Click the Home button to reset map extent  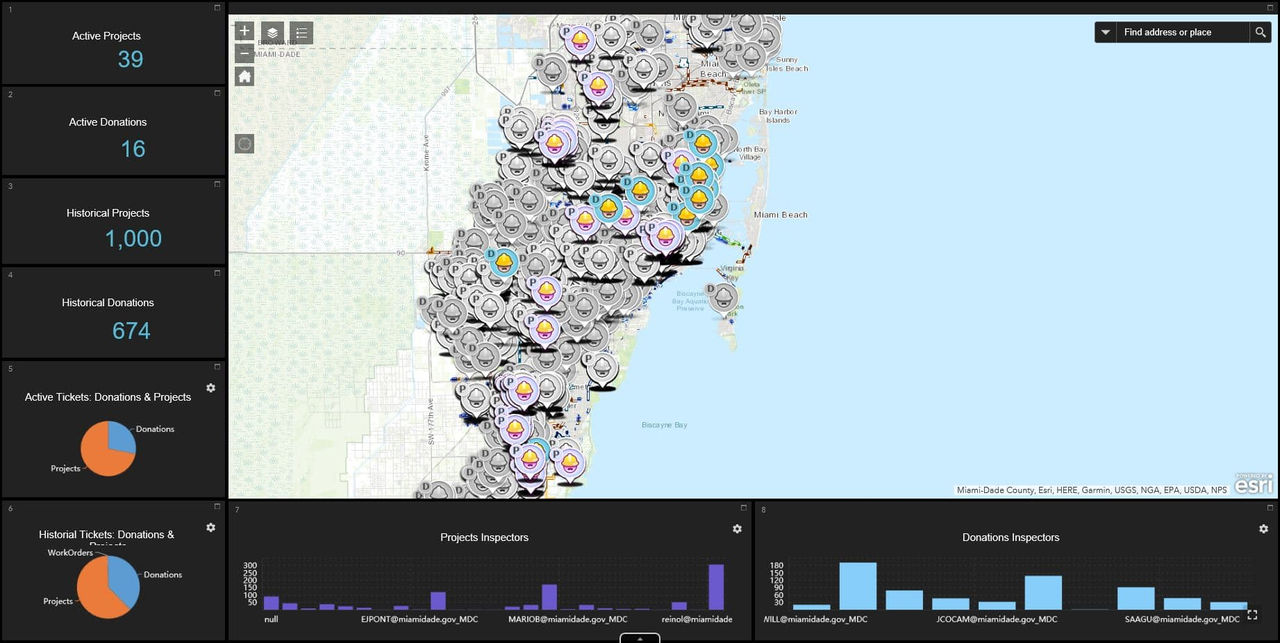coord(244,75)
